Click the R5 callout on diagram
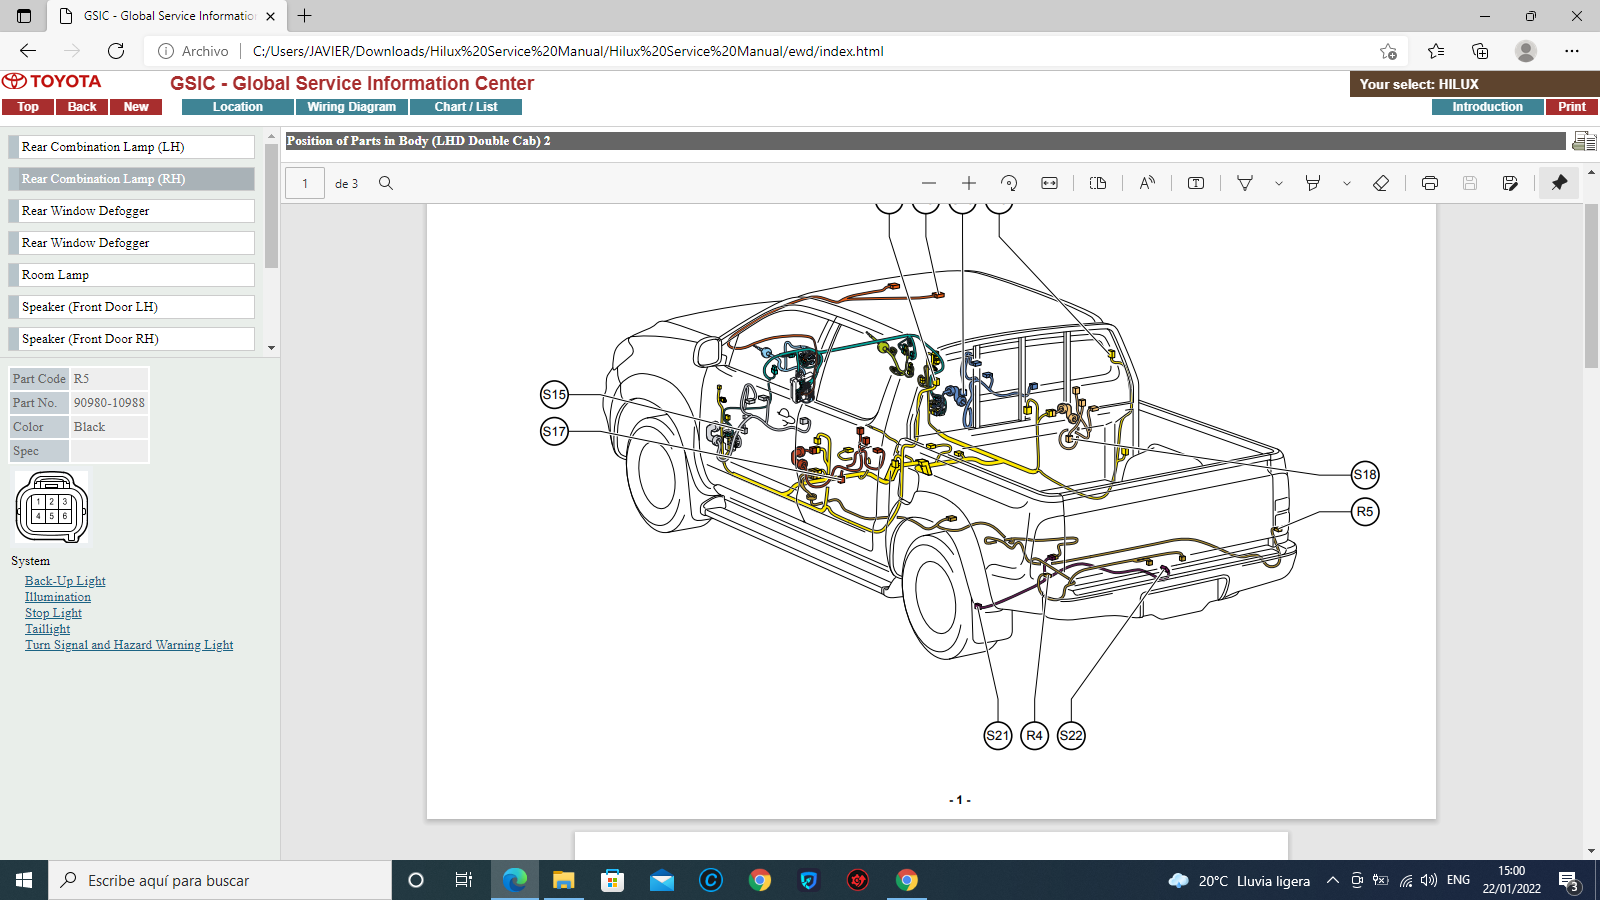 coord(1365,512)
